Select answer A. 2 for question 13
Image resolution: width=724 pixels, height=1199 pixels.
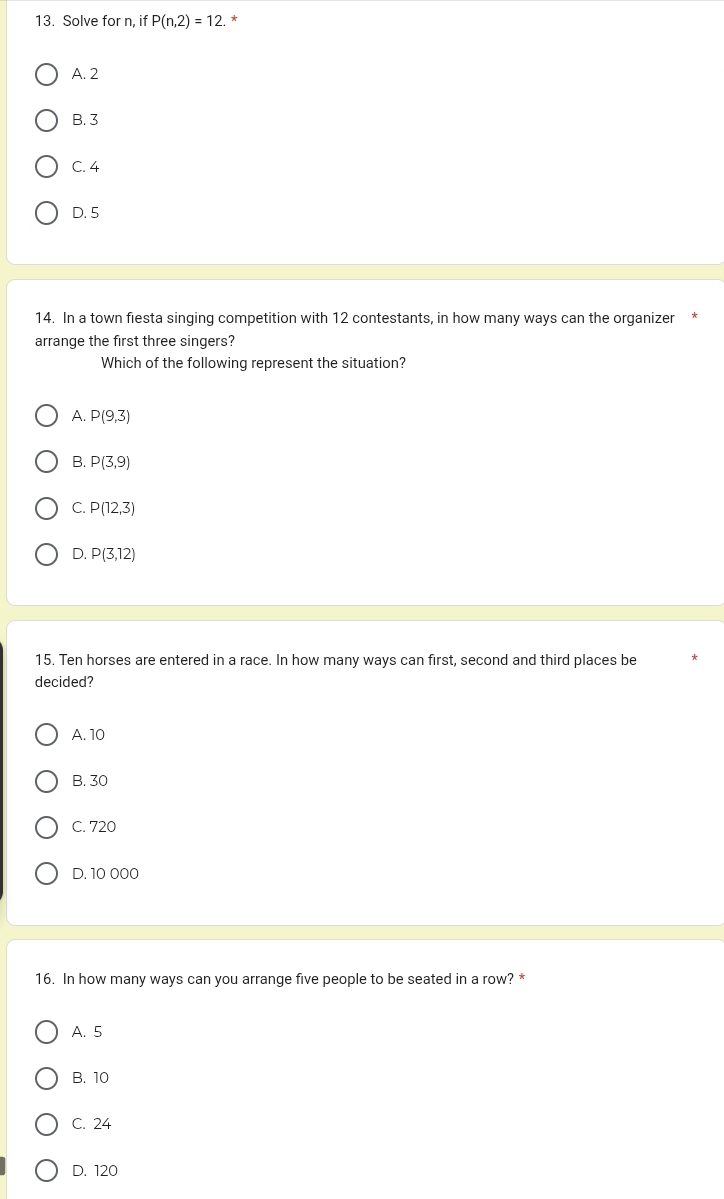[47, 74]
